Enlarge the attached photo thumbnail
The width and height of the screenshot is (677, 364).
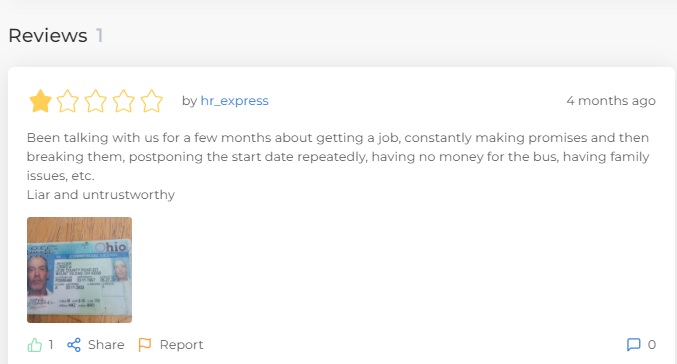tap(79, 270)
